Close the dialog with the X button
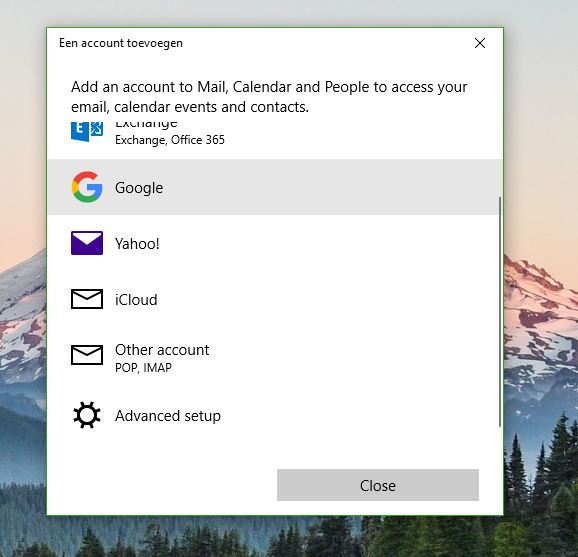This screenshot has width=578, height=557. [480, 43]
